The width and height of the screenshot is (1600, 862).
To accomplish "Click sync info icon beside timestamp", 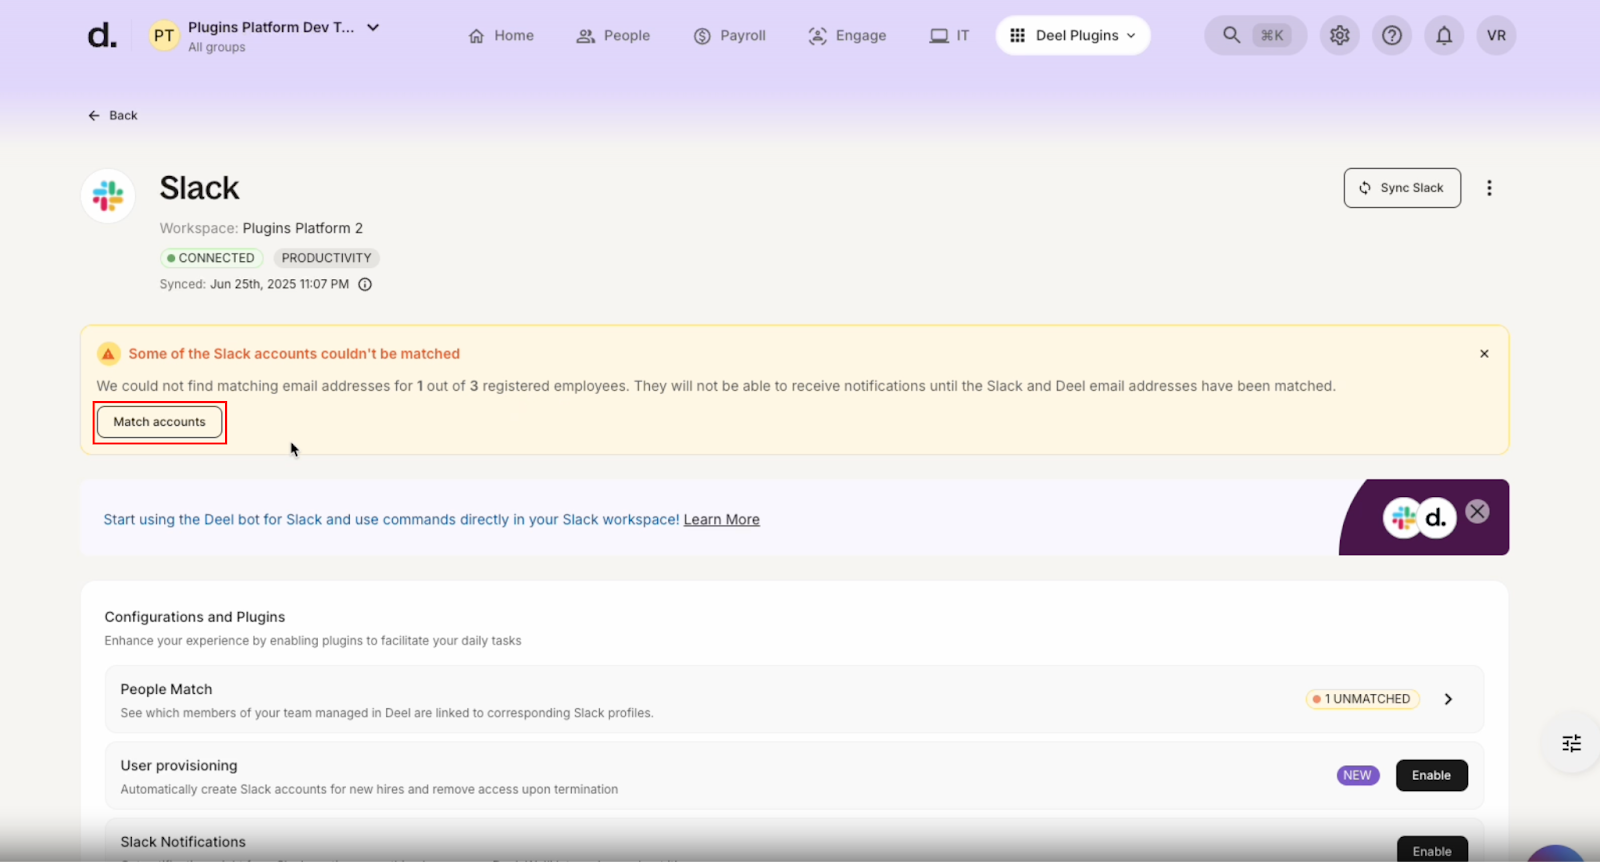I will pyautogui.click(x=365, y=284).
